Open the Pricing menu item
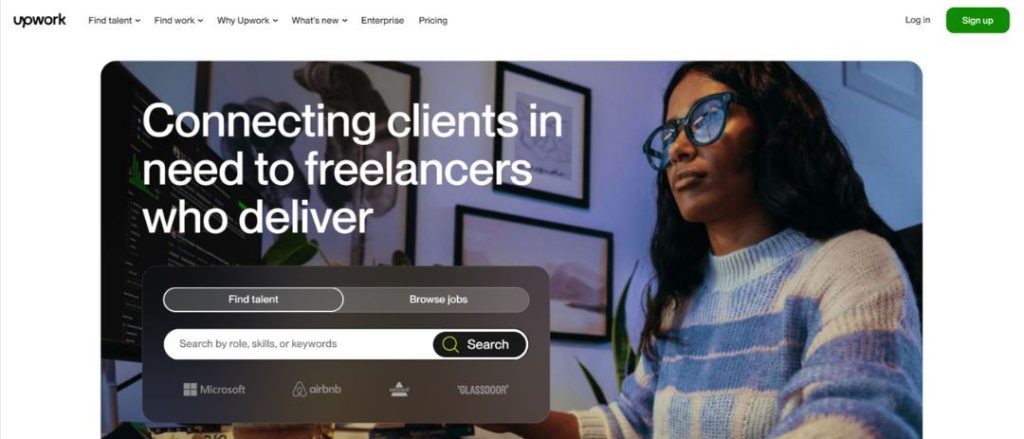This screenshot has width=1024, height=439. click(433, 20)
